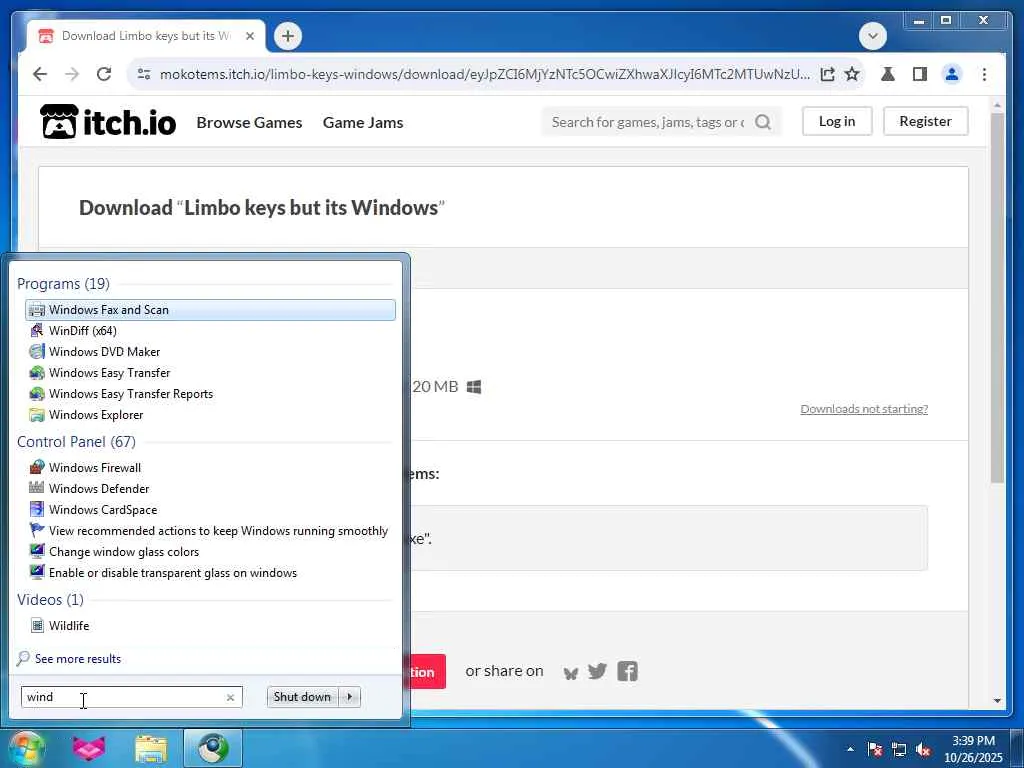Bookmark this page with the star icon
The height and width of the screenshot is (768, 1024).
(852, 74)
